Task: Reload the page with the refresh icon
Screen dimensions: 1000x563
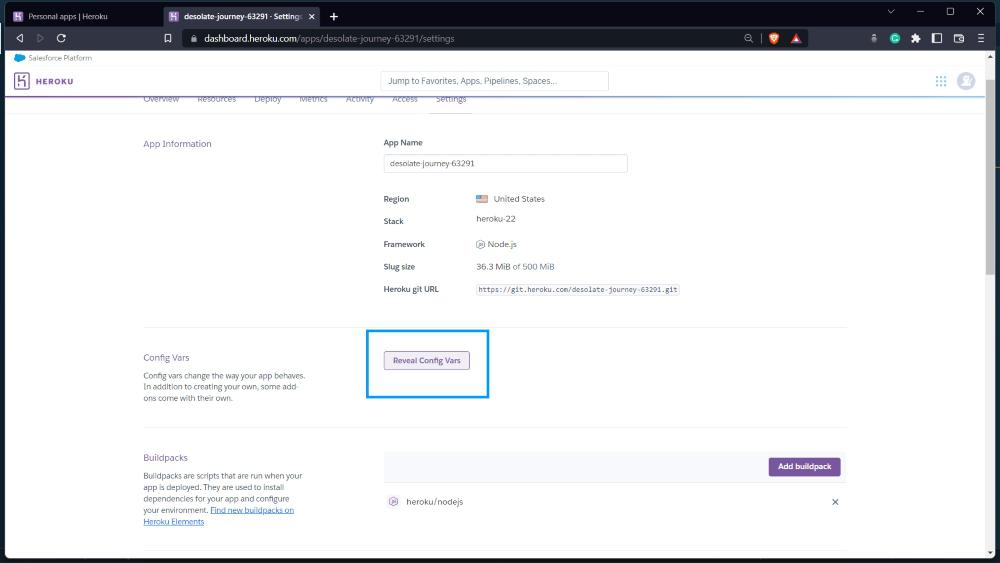Action: click(61, 38)
